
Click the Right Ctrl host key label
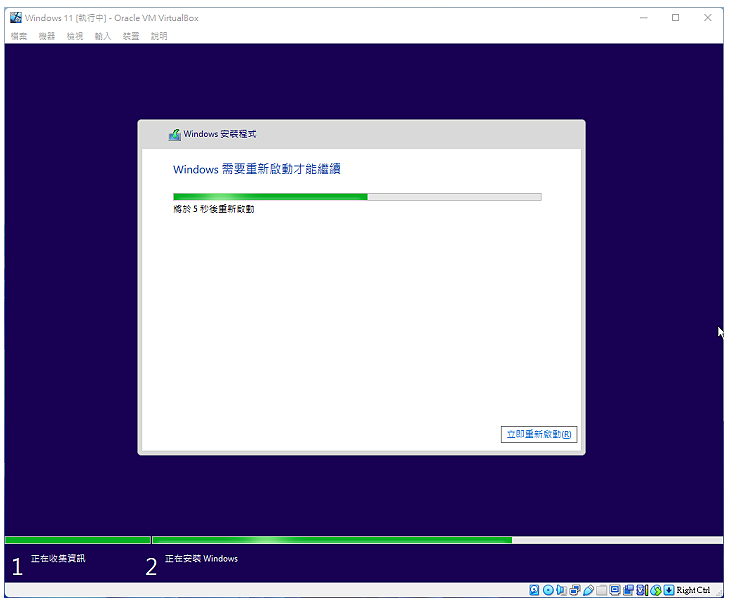pos(694,590)
